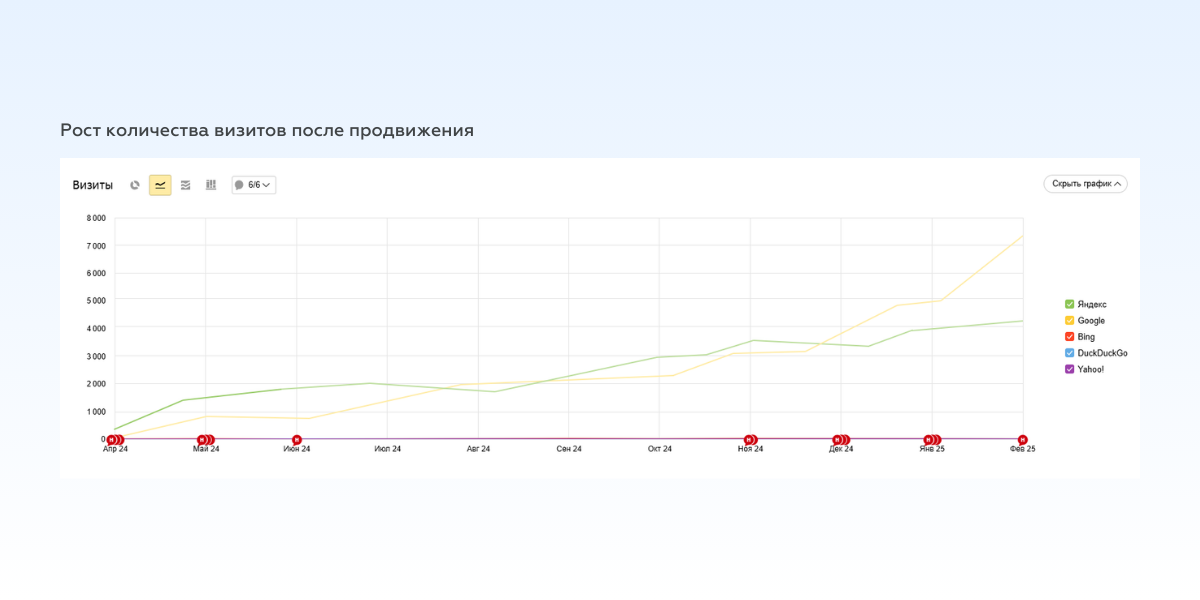Toggle the Яндекс series checkbox
1200x600 pixels.
click(x=1070, y=304)
